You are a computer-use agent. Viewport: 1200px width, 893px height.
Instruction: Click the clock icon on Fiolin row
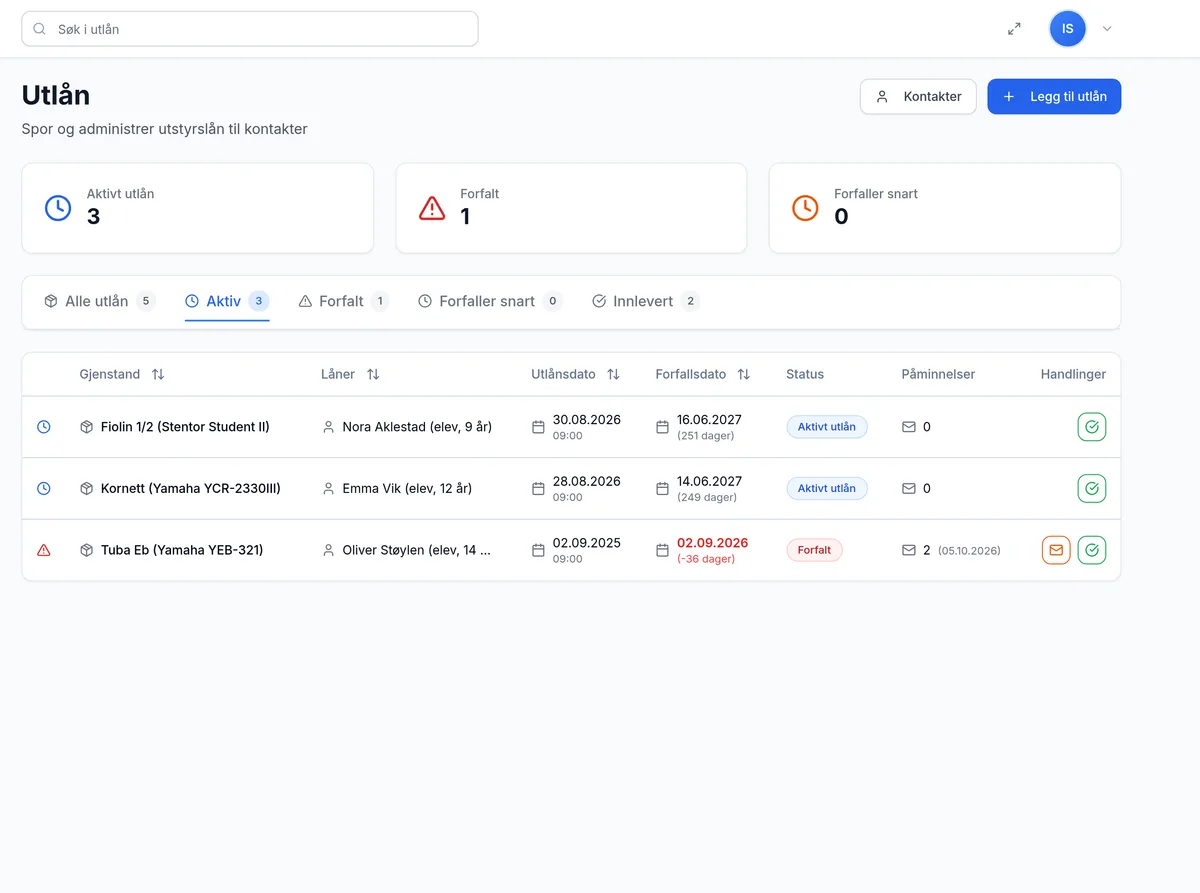click(x=44, y=427)
